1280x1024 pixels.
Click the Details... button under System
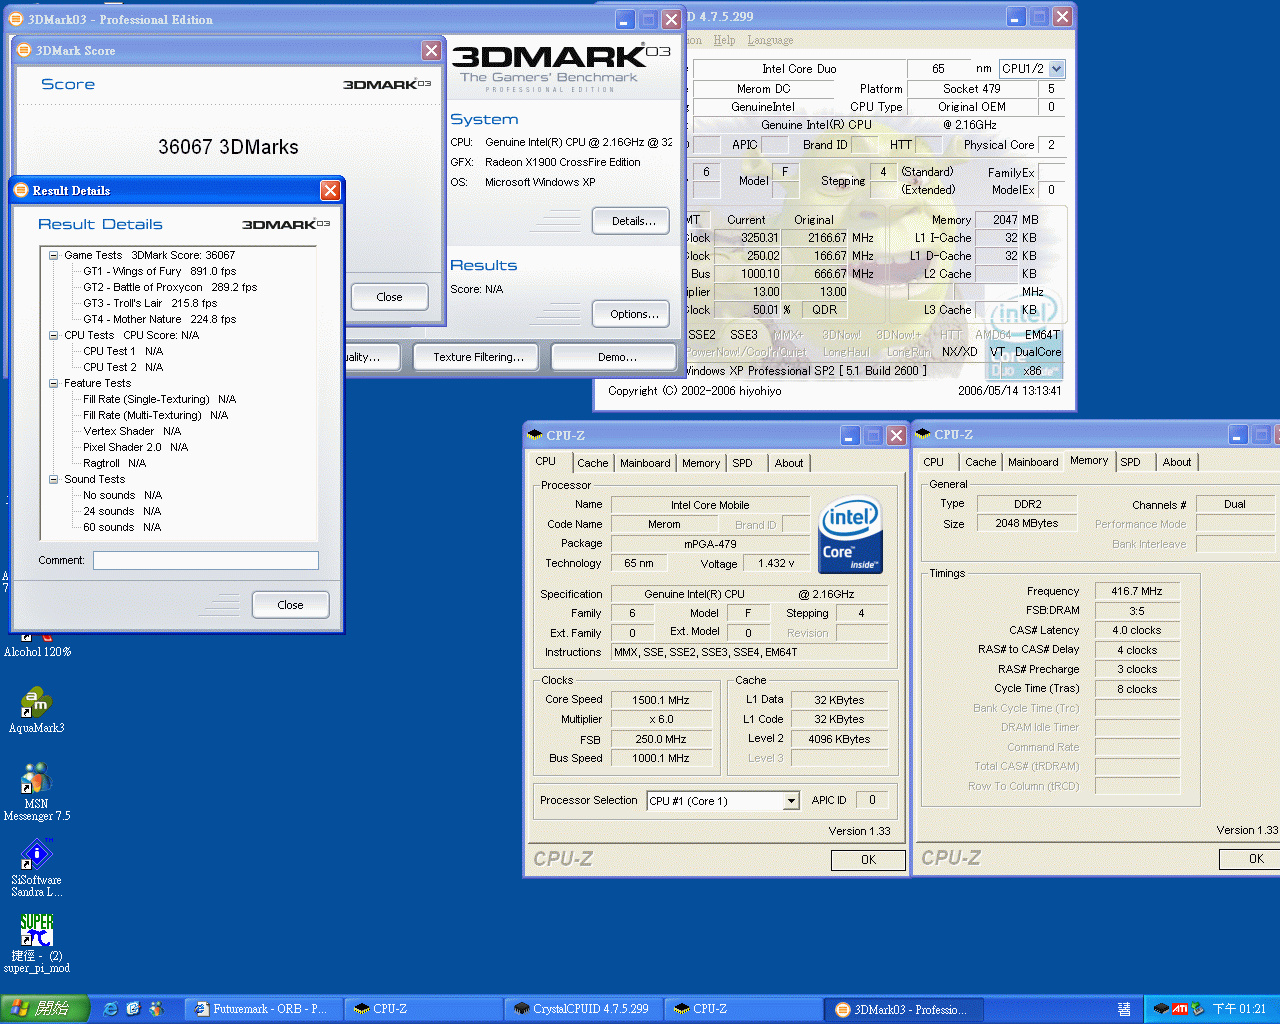631,221
